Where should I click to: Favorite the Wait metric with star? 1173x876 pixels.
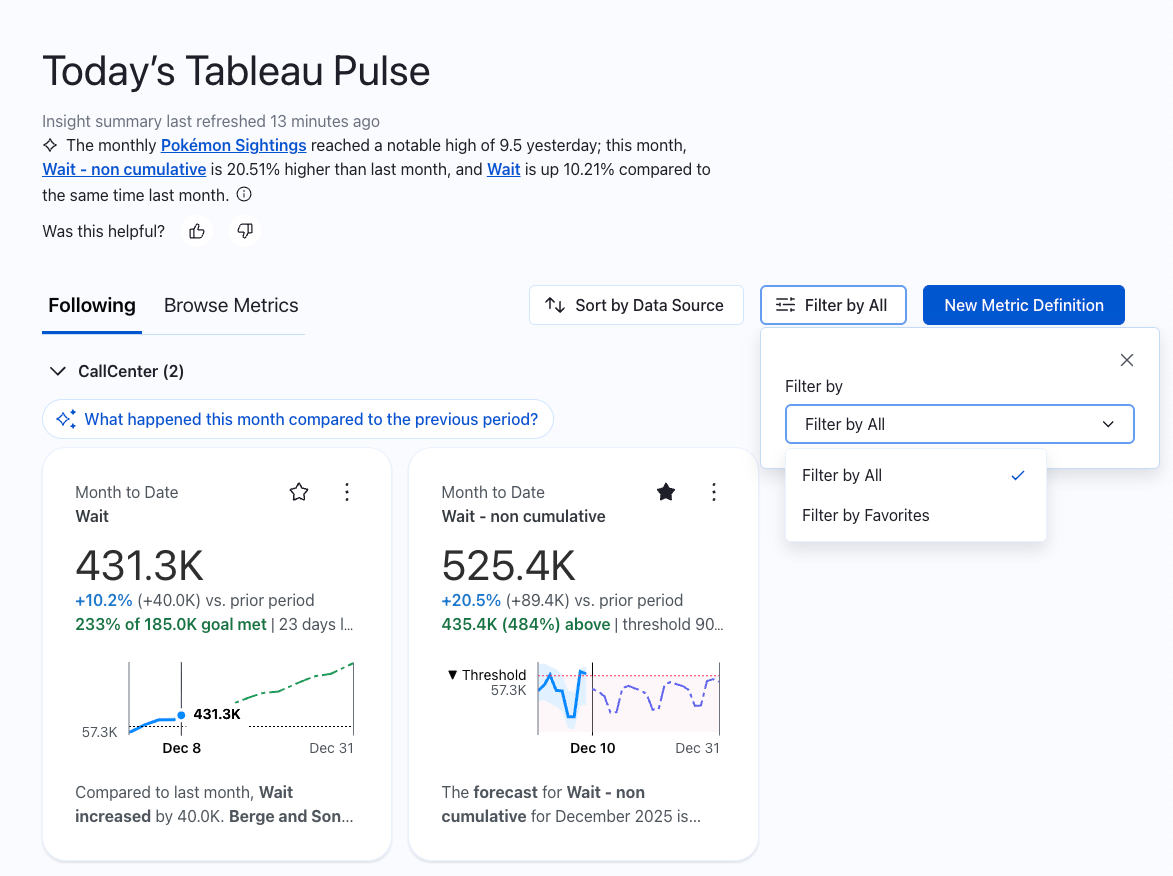299,492
